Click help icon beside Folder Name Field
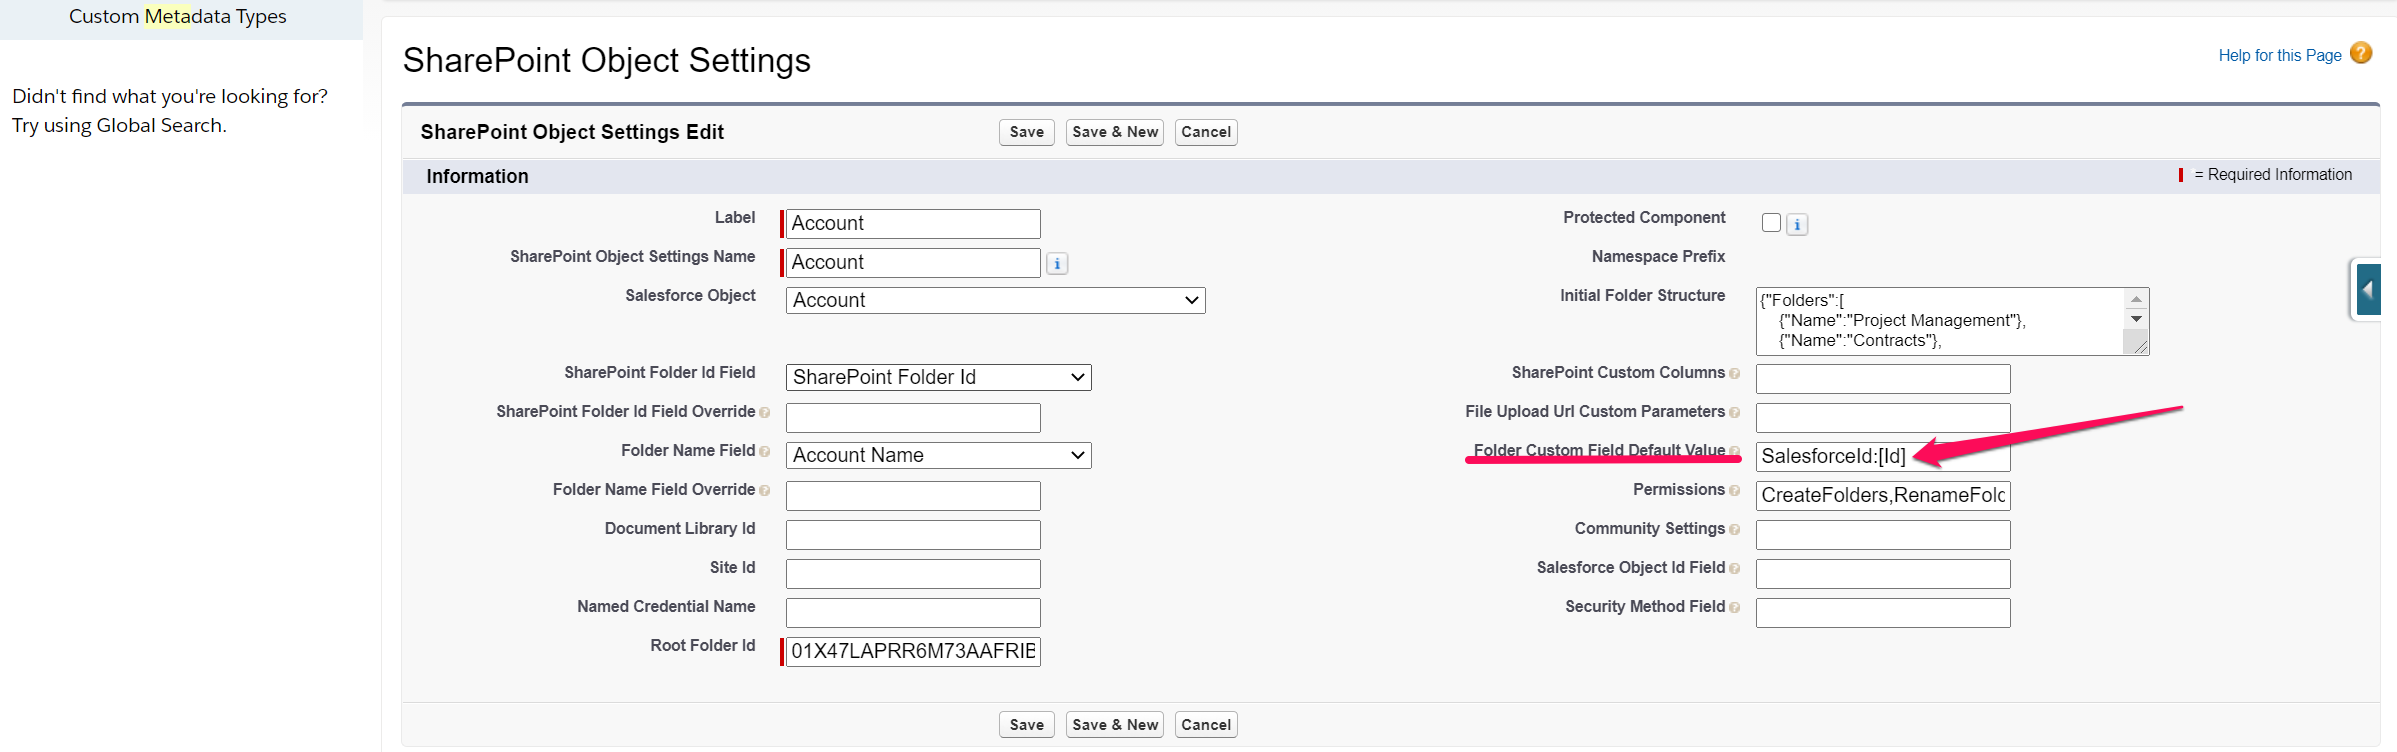Screen dimensions: 2397x752 [765, 452]
